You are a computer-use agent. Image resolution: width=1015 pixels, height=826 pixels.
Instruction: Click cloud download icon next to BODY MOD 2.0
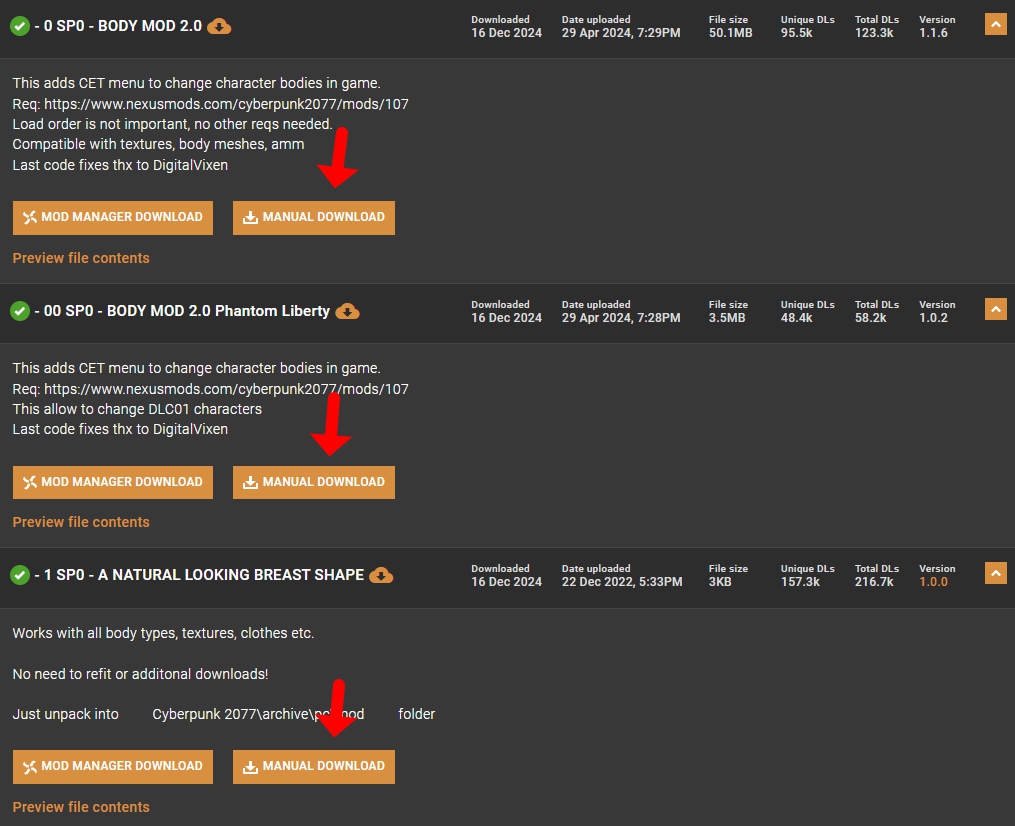click(x=219, y=27)
